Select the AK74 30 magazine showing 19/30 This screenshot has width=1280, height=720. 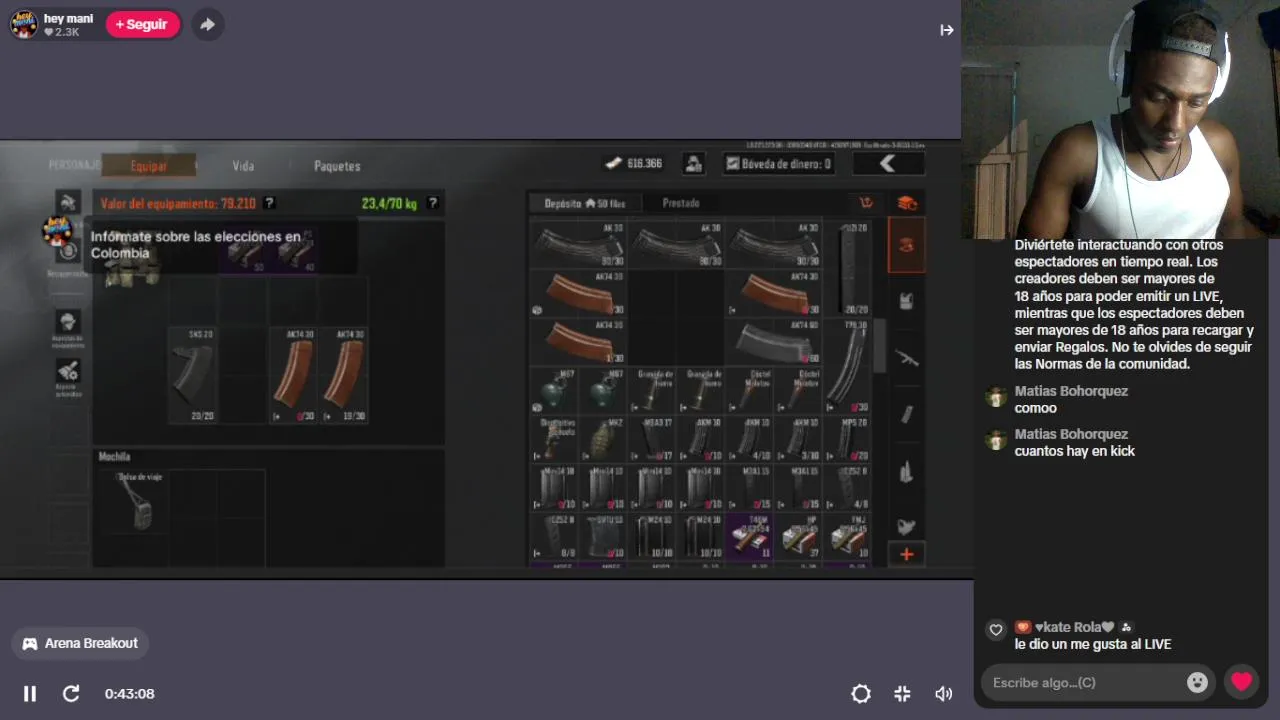343,374
